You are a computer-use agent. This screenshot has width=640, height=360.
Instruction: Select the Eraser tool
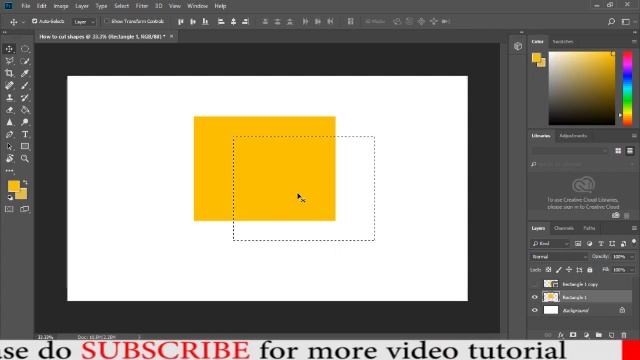[9, 110]
